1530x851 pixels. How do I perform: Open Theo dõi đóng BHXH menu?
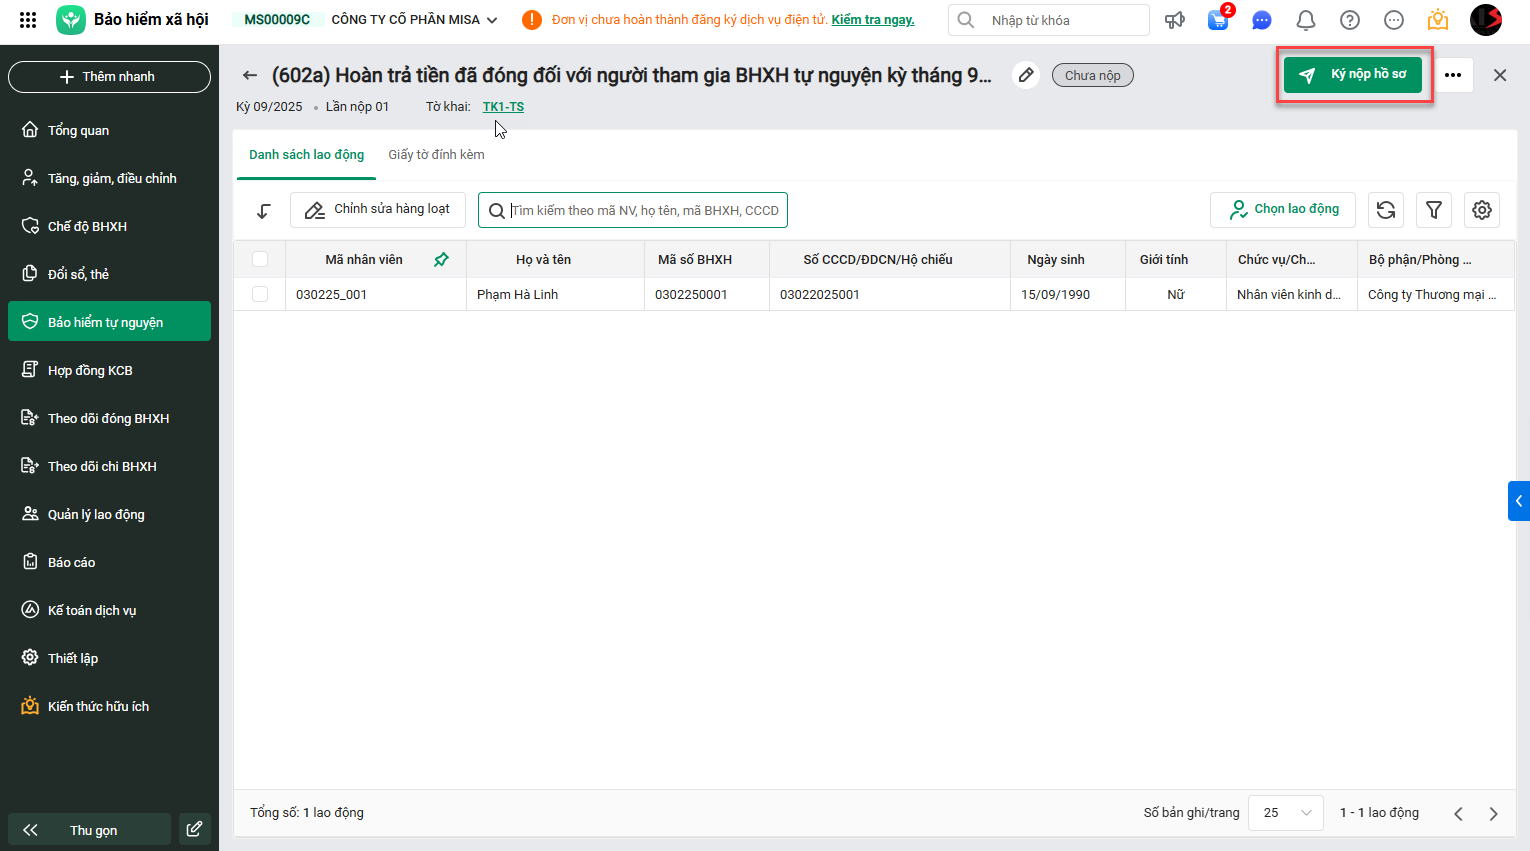109,418
